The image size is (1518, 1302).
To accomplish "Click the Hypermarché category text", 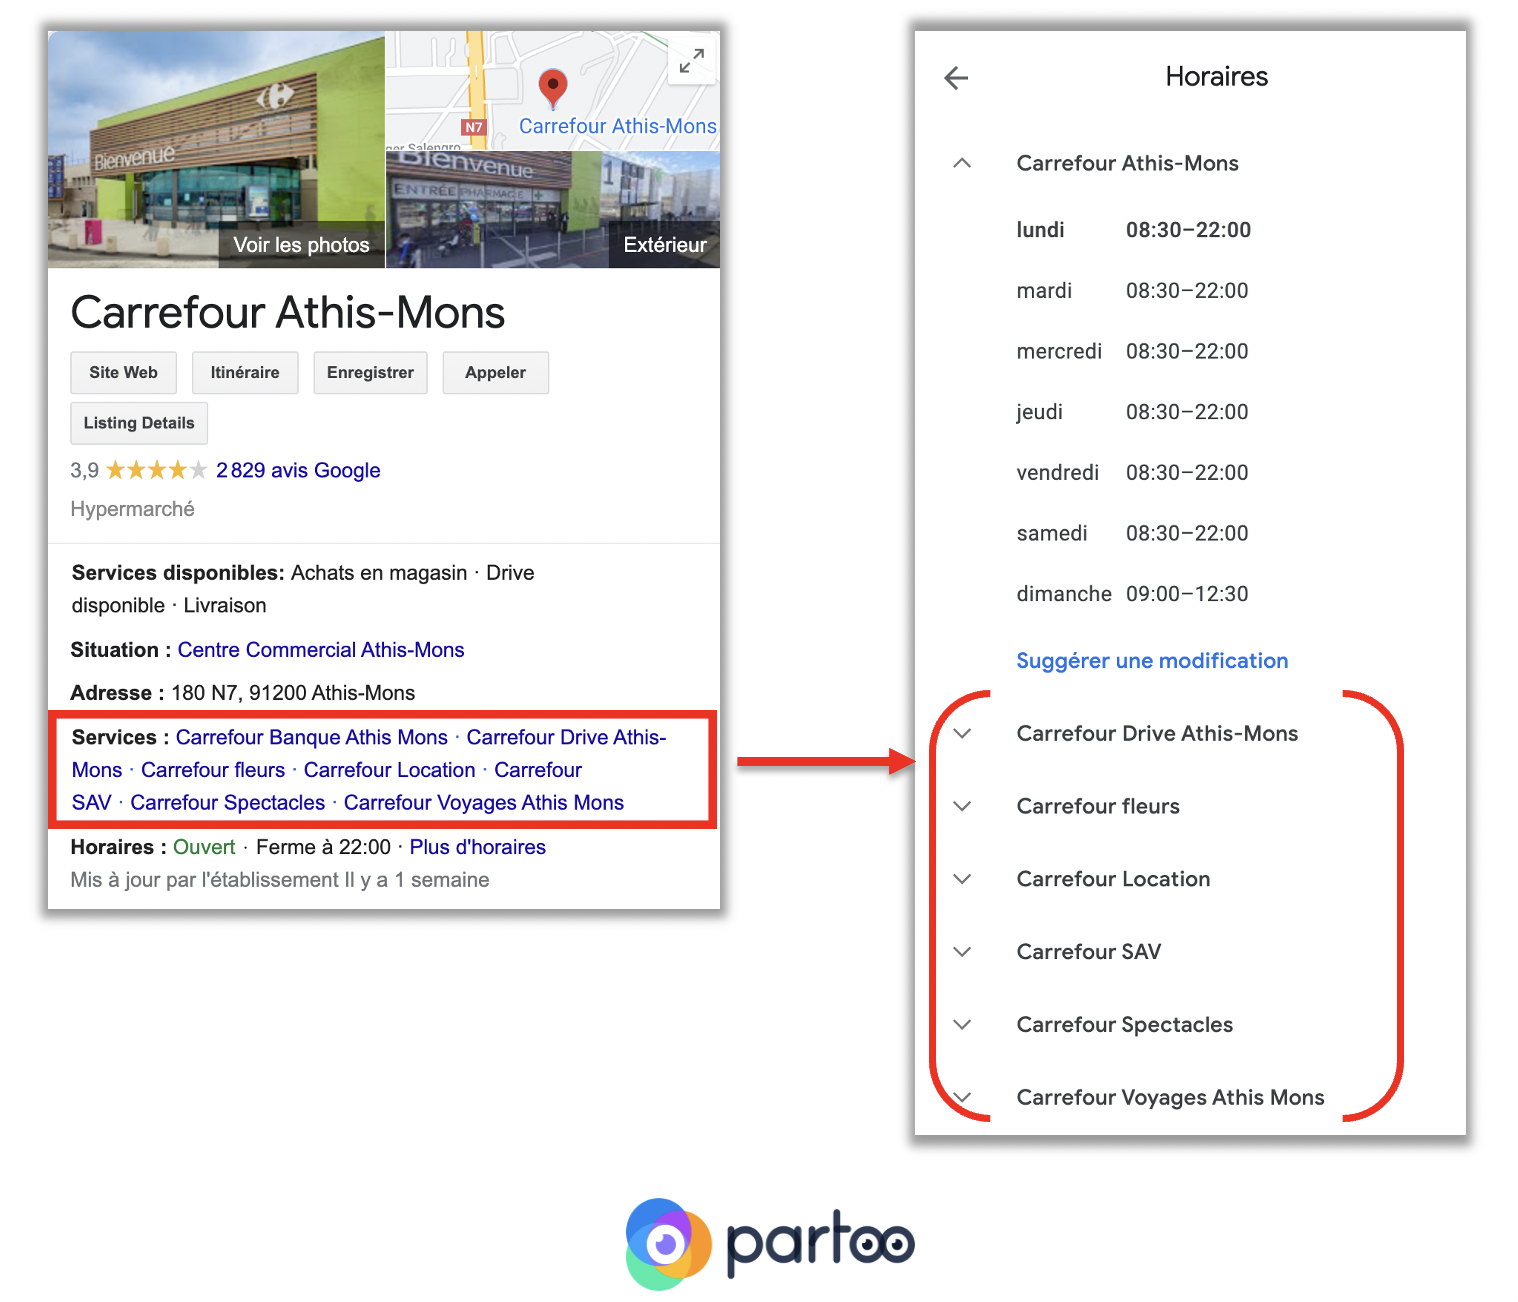I will click(x=132, y=509).
